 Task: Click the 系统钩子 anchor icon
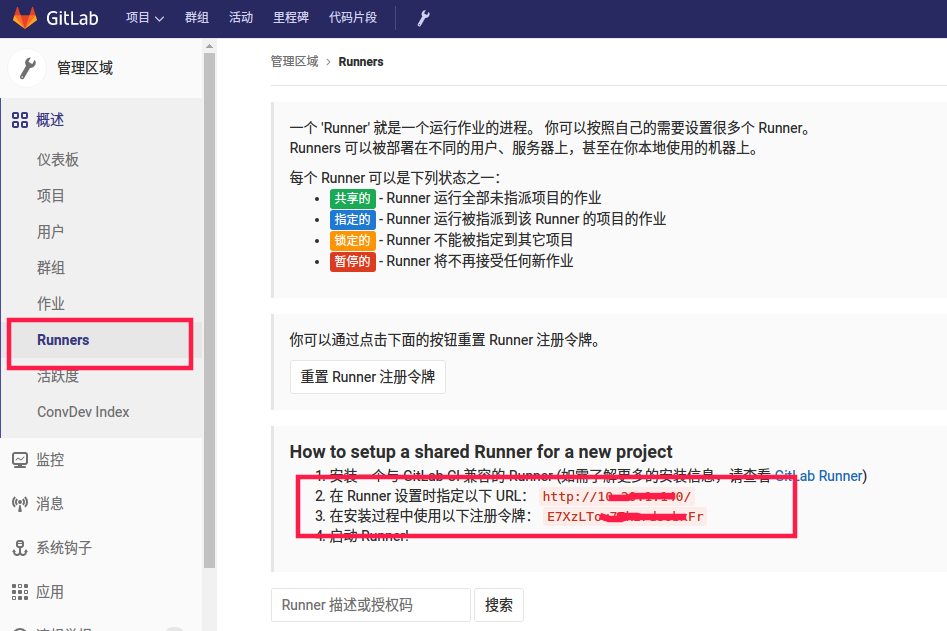[20, 548]
